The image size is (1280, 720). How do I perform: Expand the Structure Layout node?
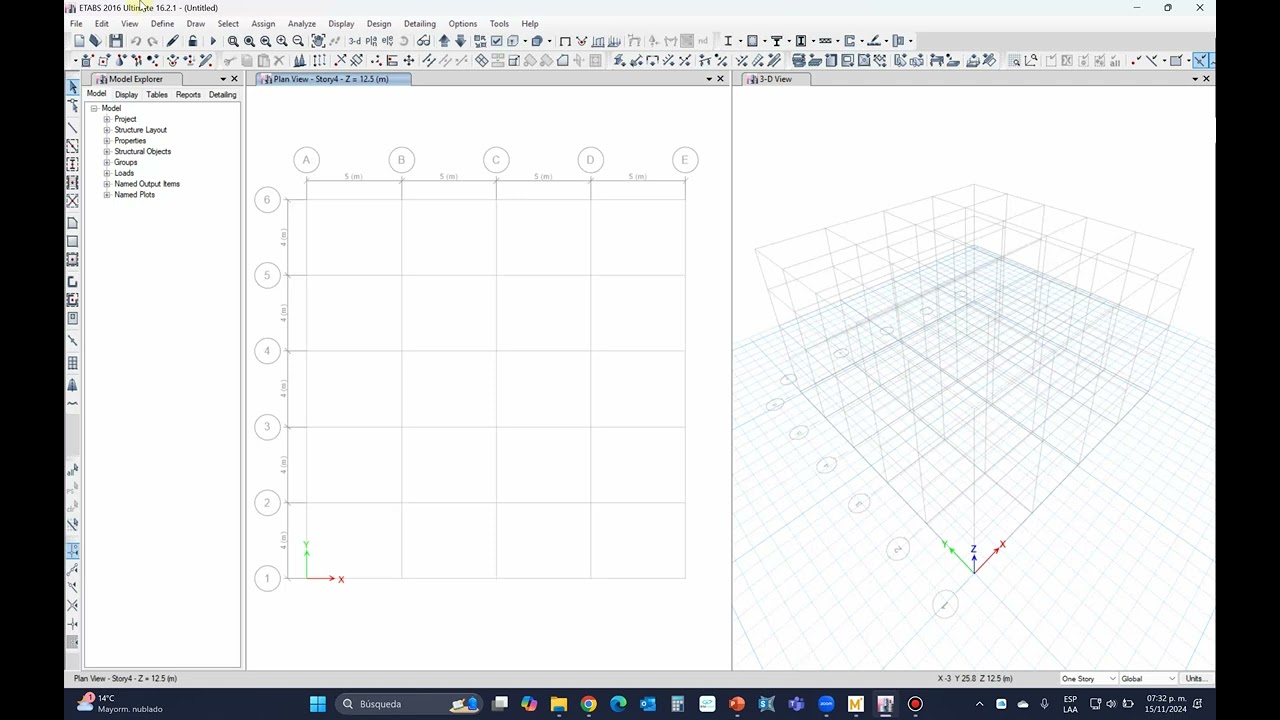click(x=107, y=130)
